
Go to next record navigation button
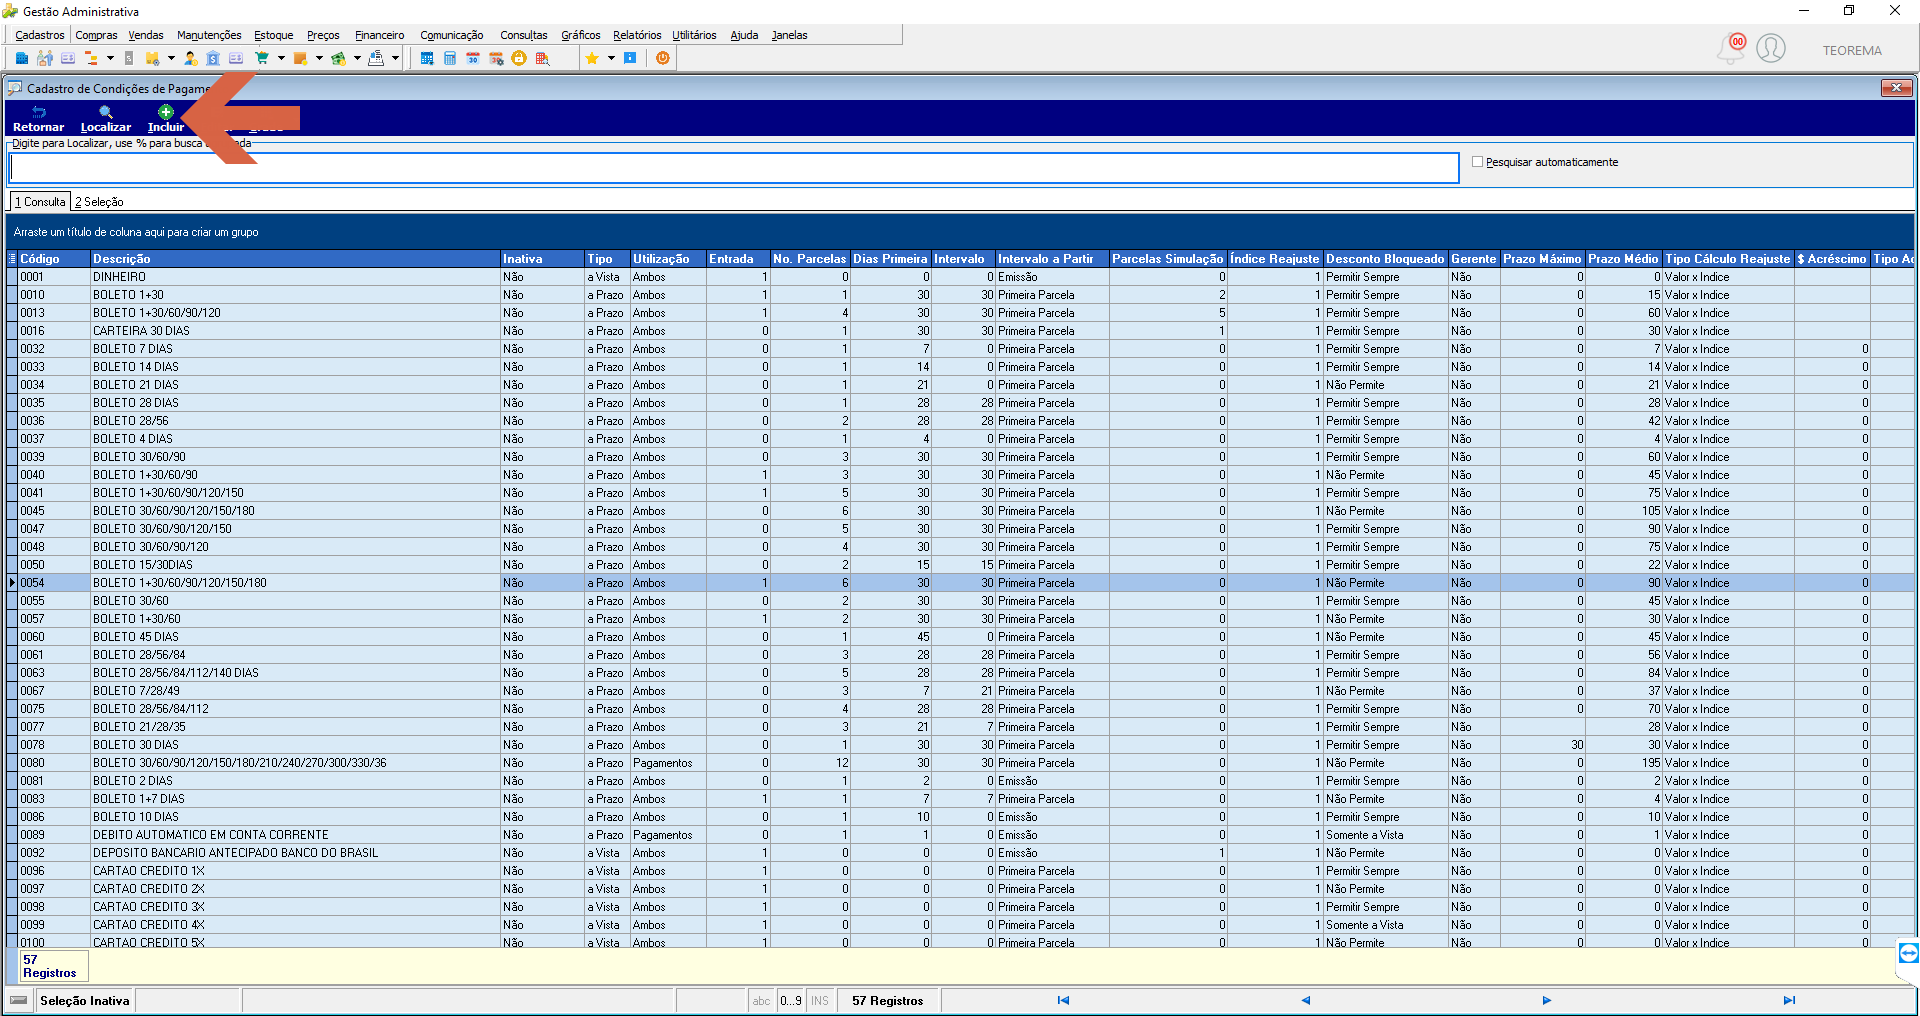click(1546, 1000)
